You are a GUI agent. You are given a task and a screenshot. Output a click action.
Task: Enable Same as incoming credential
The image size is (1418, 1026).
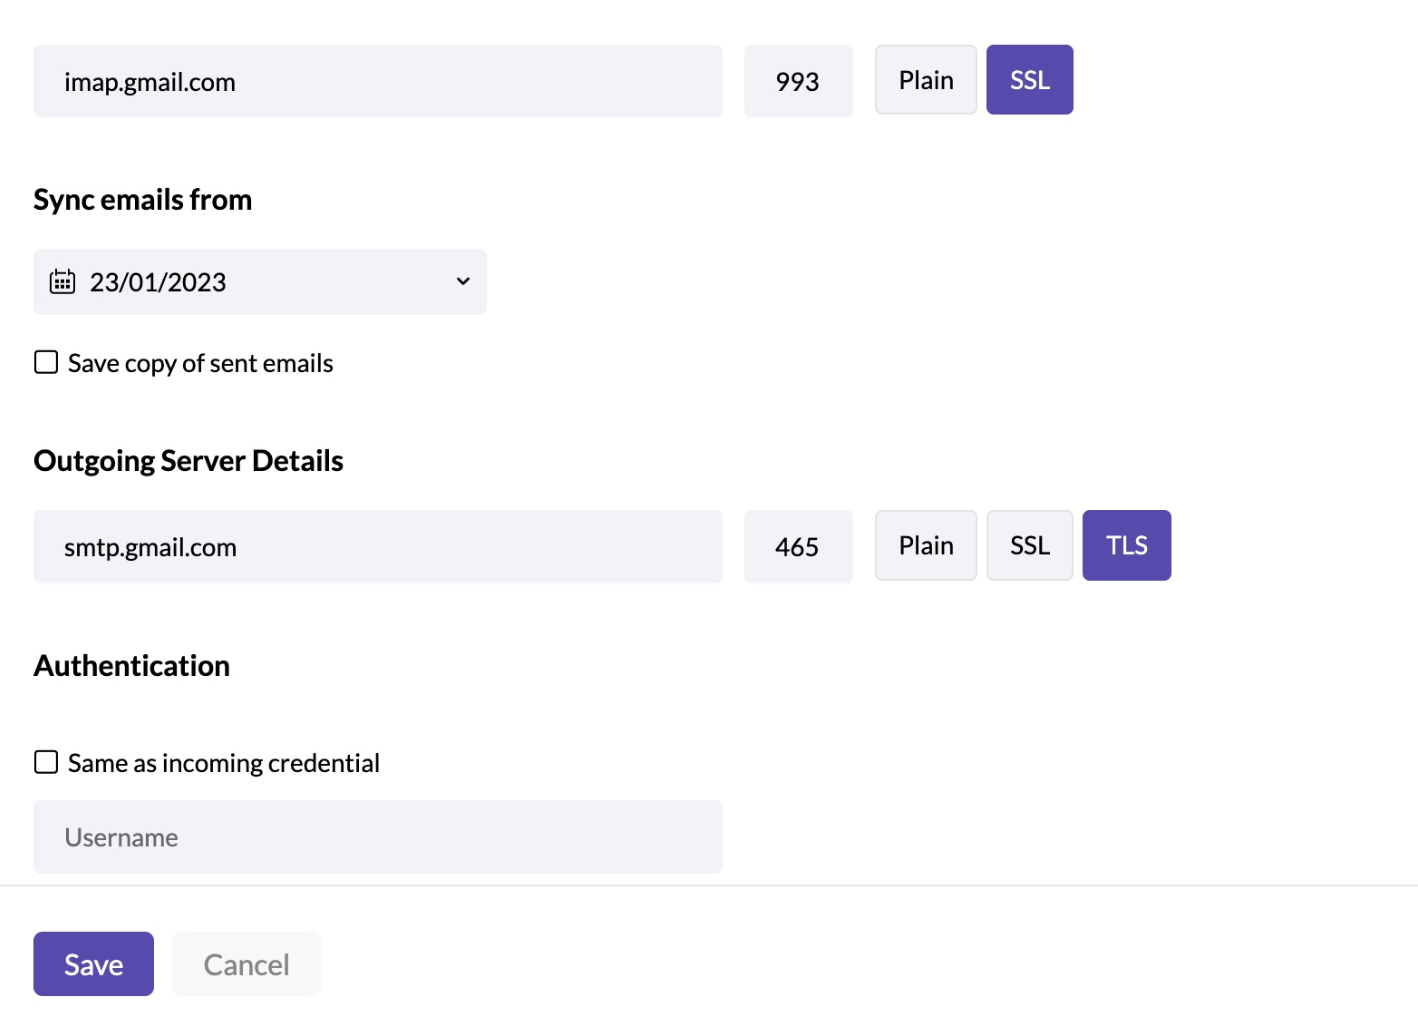point(45,762)
